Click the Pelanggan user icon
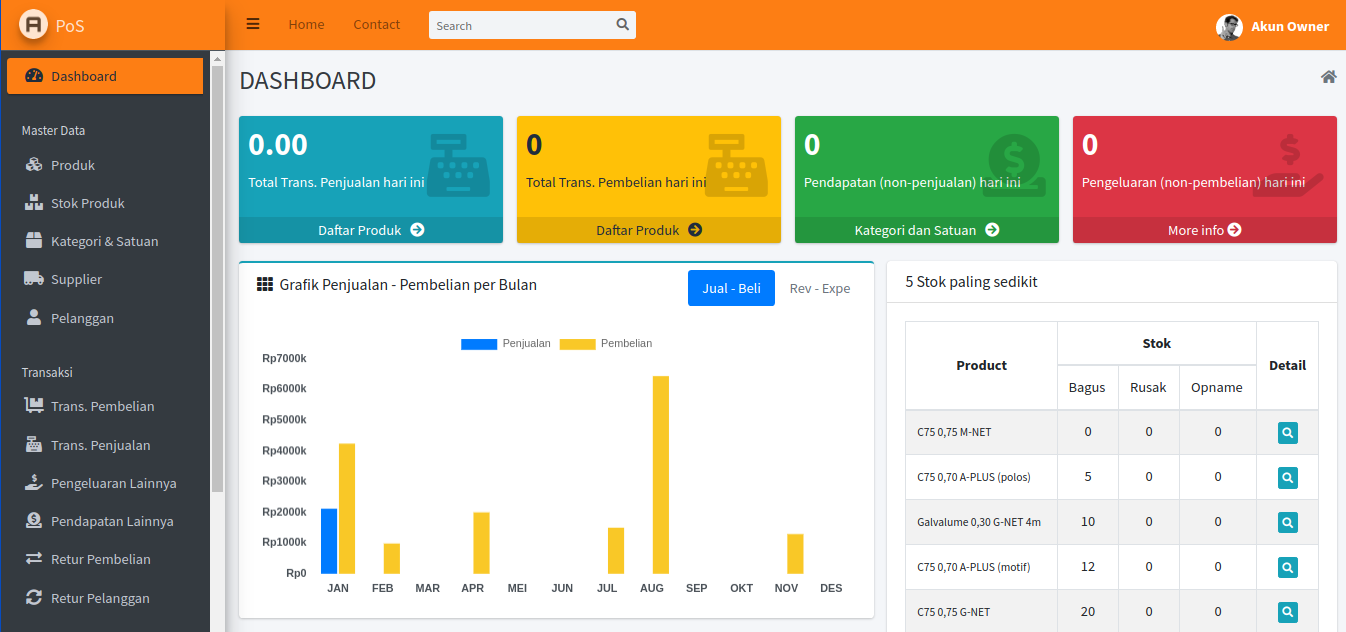1346x632 pixels. (x=34, y=318)
